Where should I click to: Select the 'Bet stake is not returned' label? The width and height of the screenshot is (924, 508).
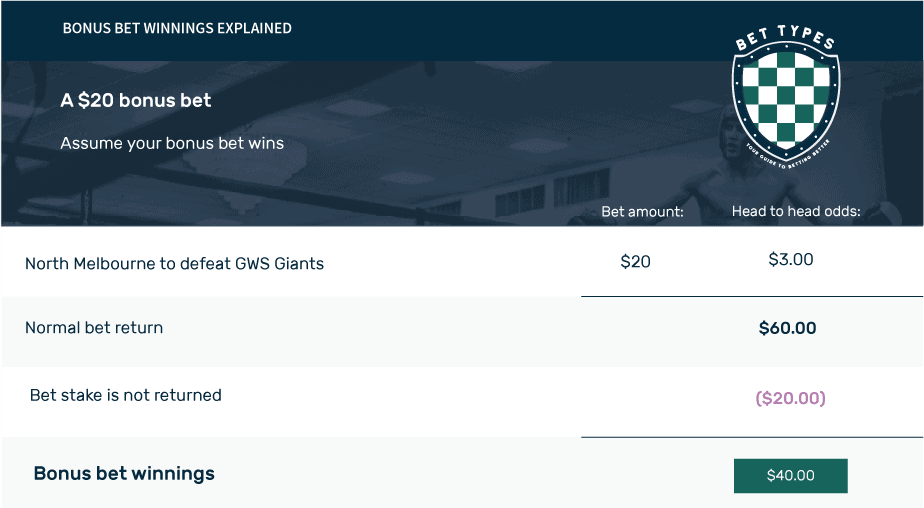[126, 395]
